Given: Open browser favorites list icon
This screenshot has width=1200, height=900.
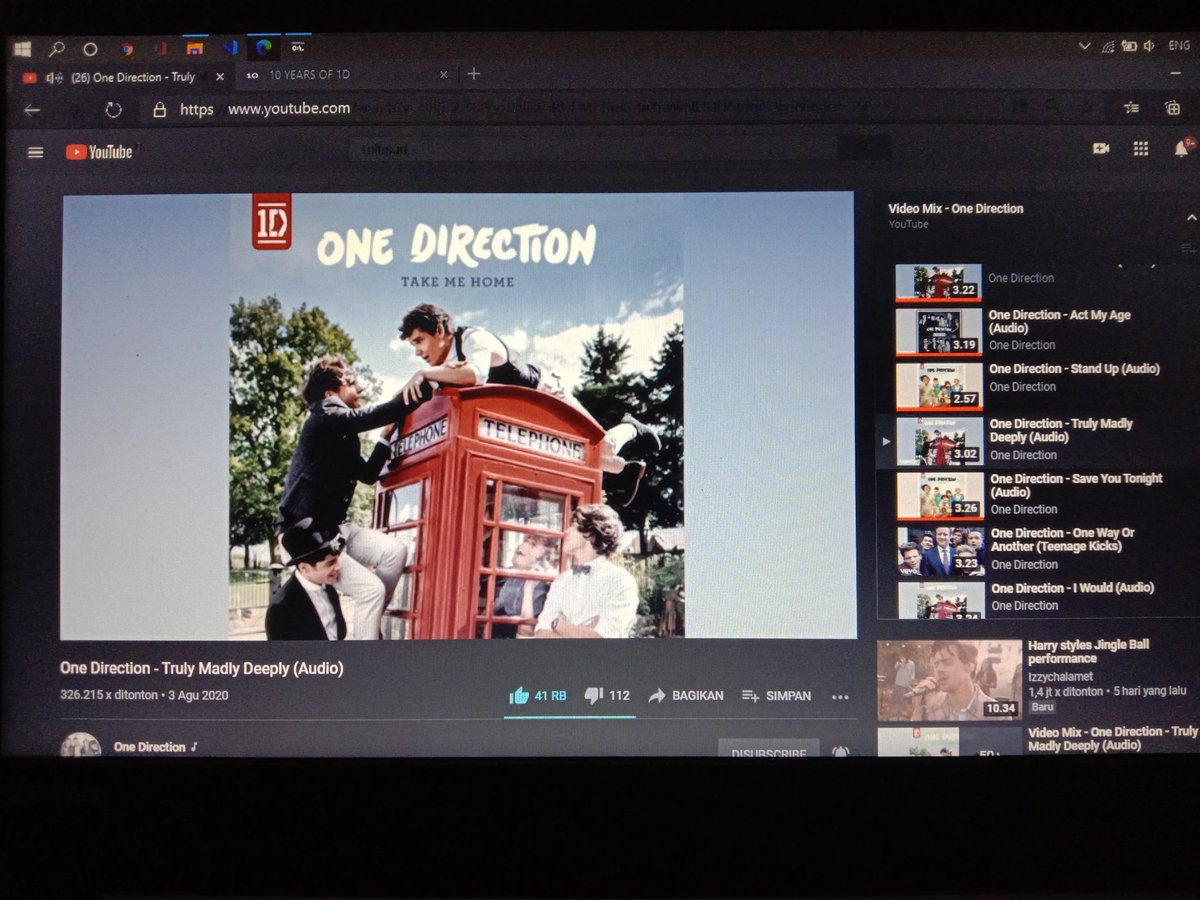Looking at the screenshot, I should point(1131,108).
